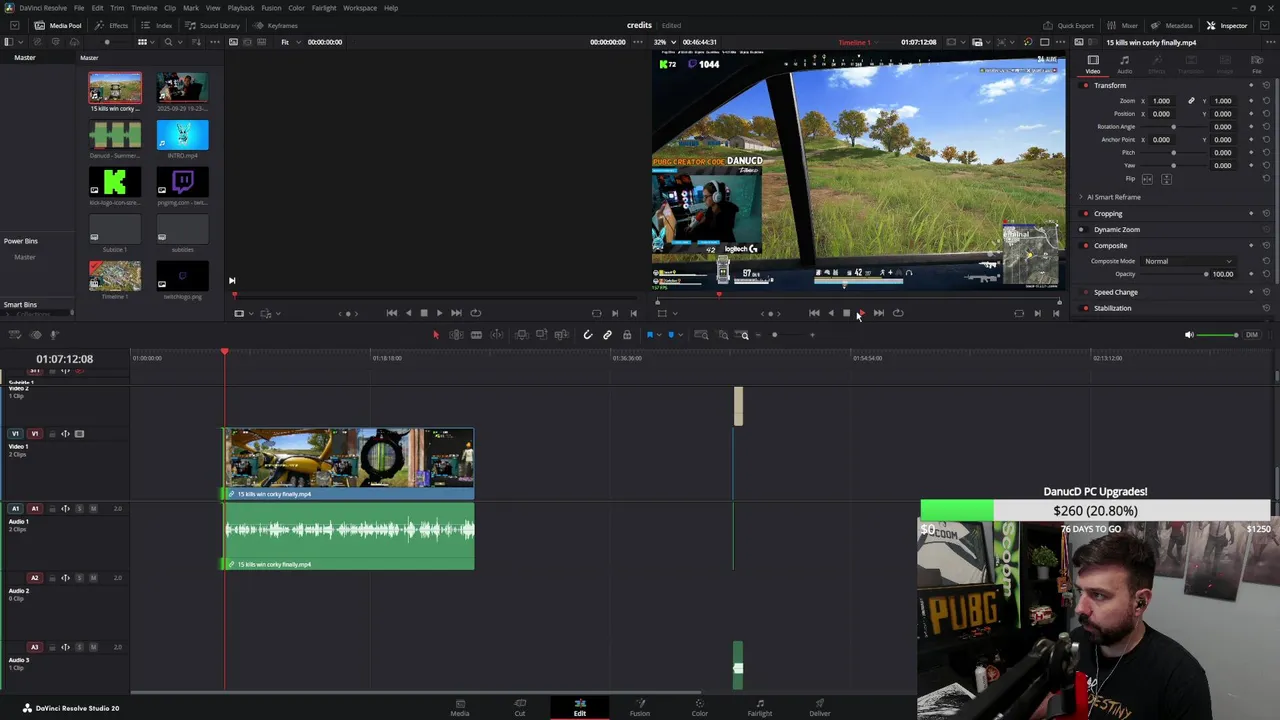This screenshot has width=1280, height=720.
Task: Toggle Zoom X/Y link chain icon
Action: [1191, 101]
